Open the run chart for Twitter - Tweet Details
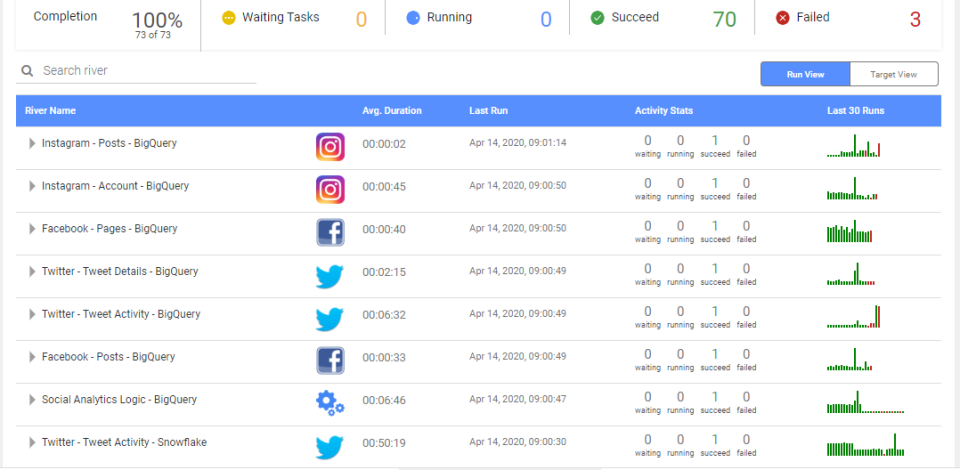This screenshot has width=960, height=470. 851,274
